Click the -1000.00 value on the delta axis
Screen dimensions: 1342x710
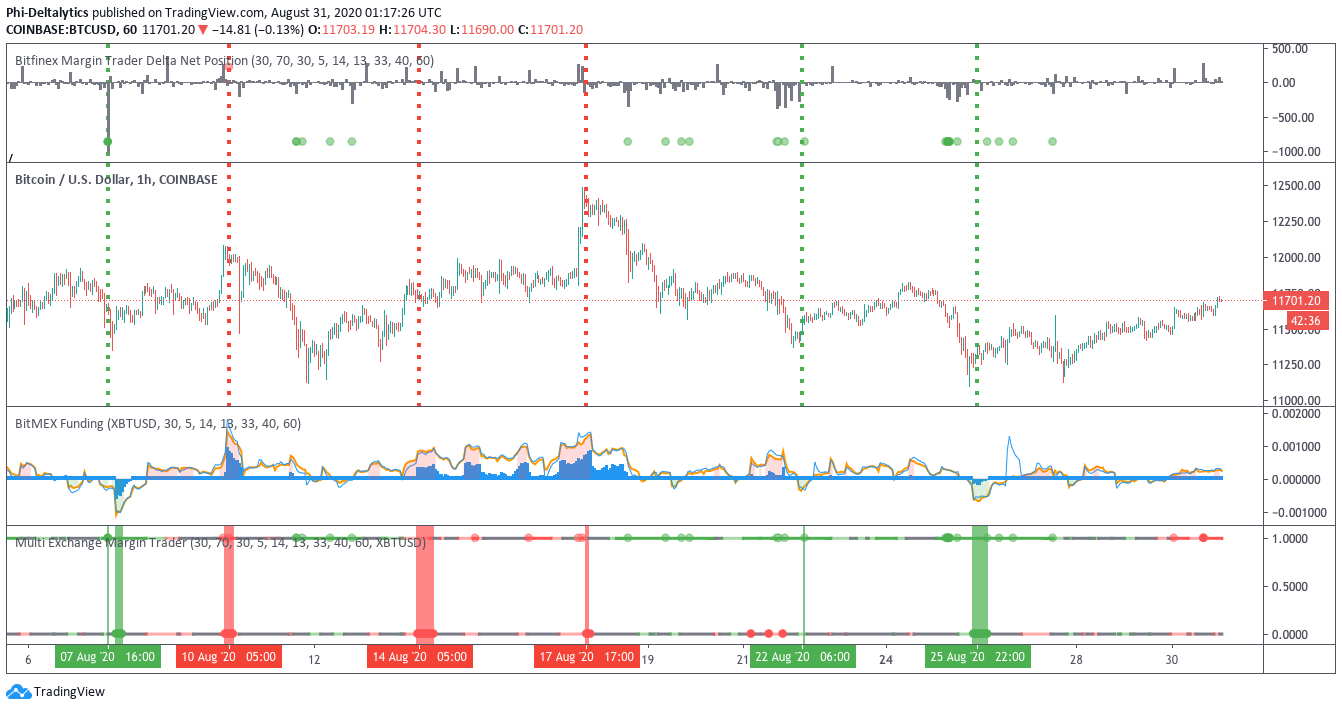(x=1297, y=151)
